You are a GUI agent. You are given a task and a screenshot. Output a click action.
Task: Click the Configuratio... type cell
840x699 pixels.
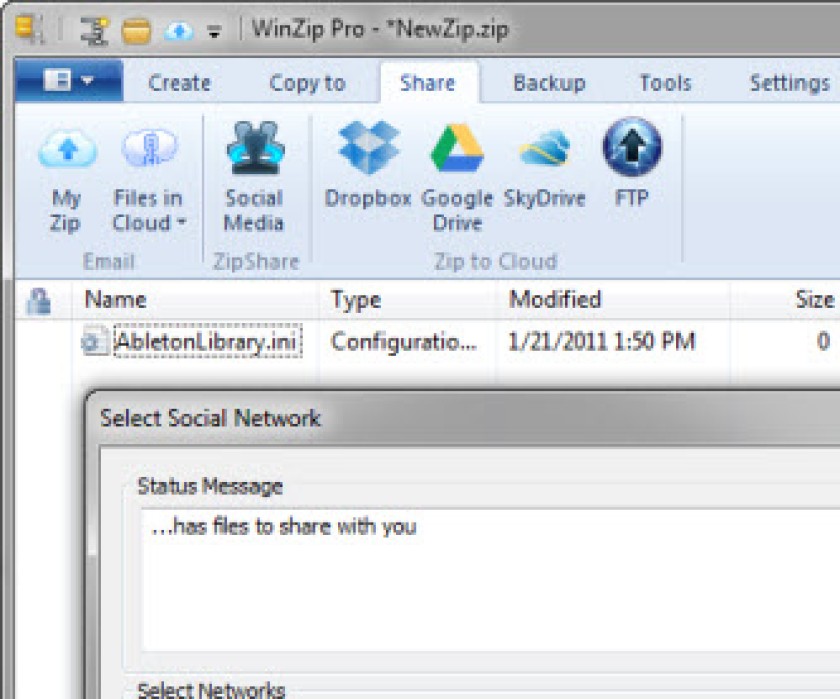(x=403, y=341)
